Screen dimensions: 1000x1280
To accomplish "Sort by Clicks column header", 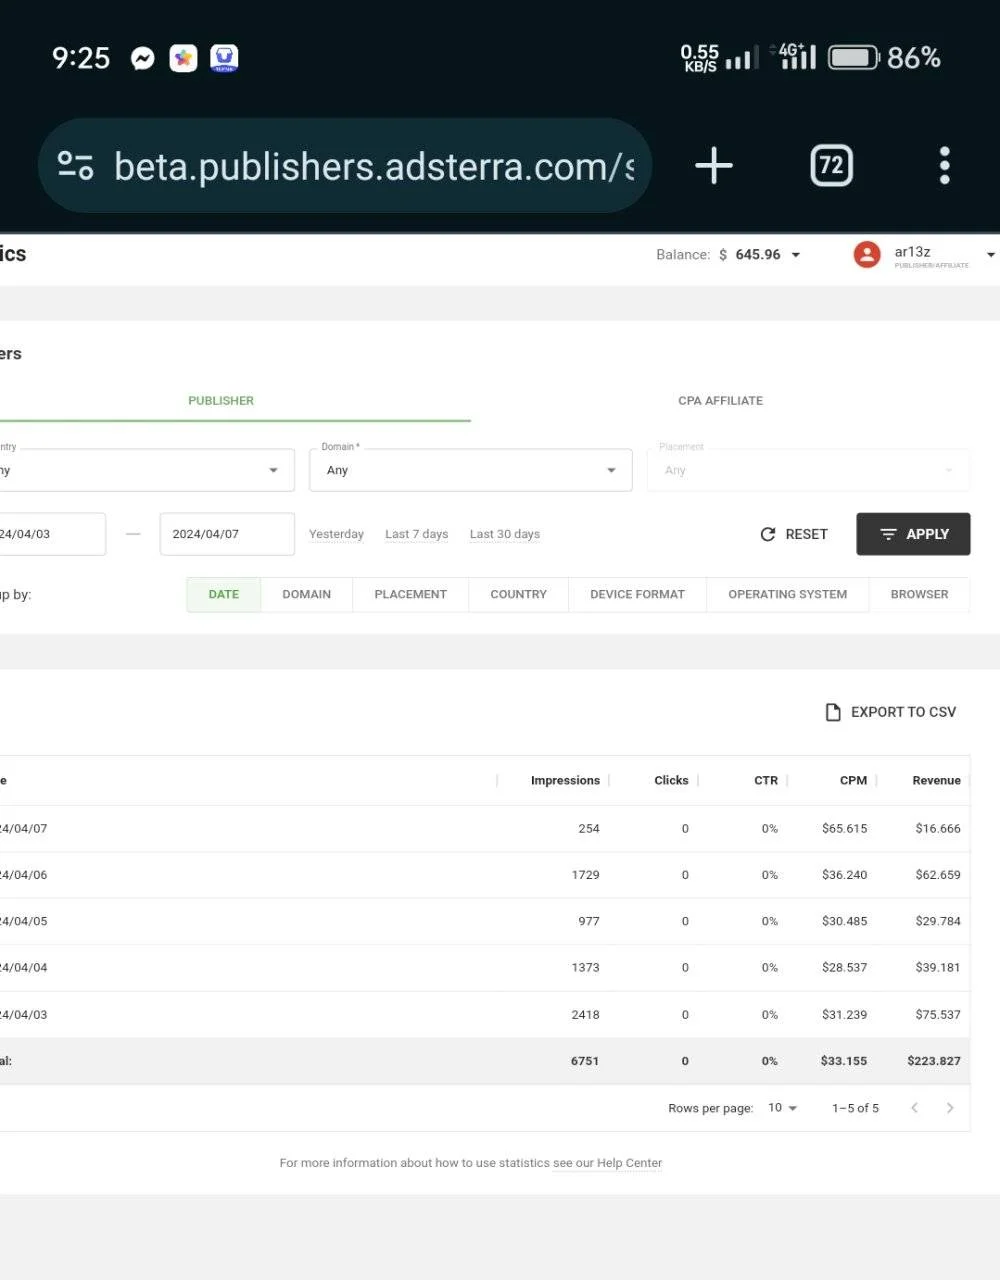I will (671, 781).
